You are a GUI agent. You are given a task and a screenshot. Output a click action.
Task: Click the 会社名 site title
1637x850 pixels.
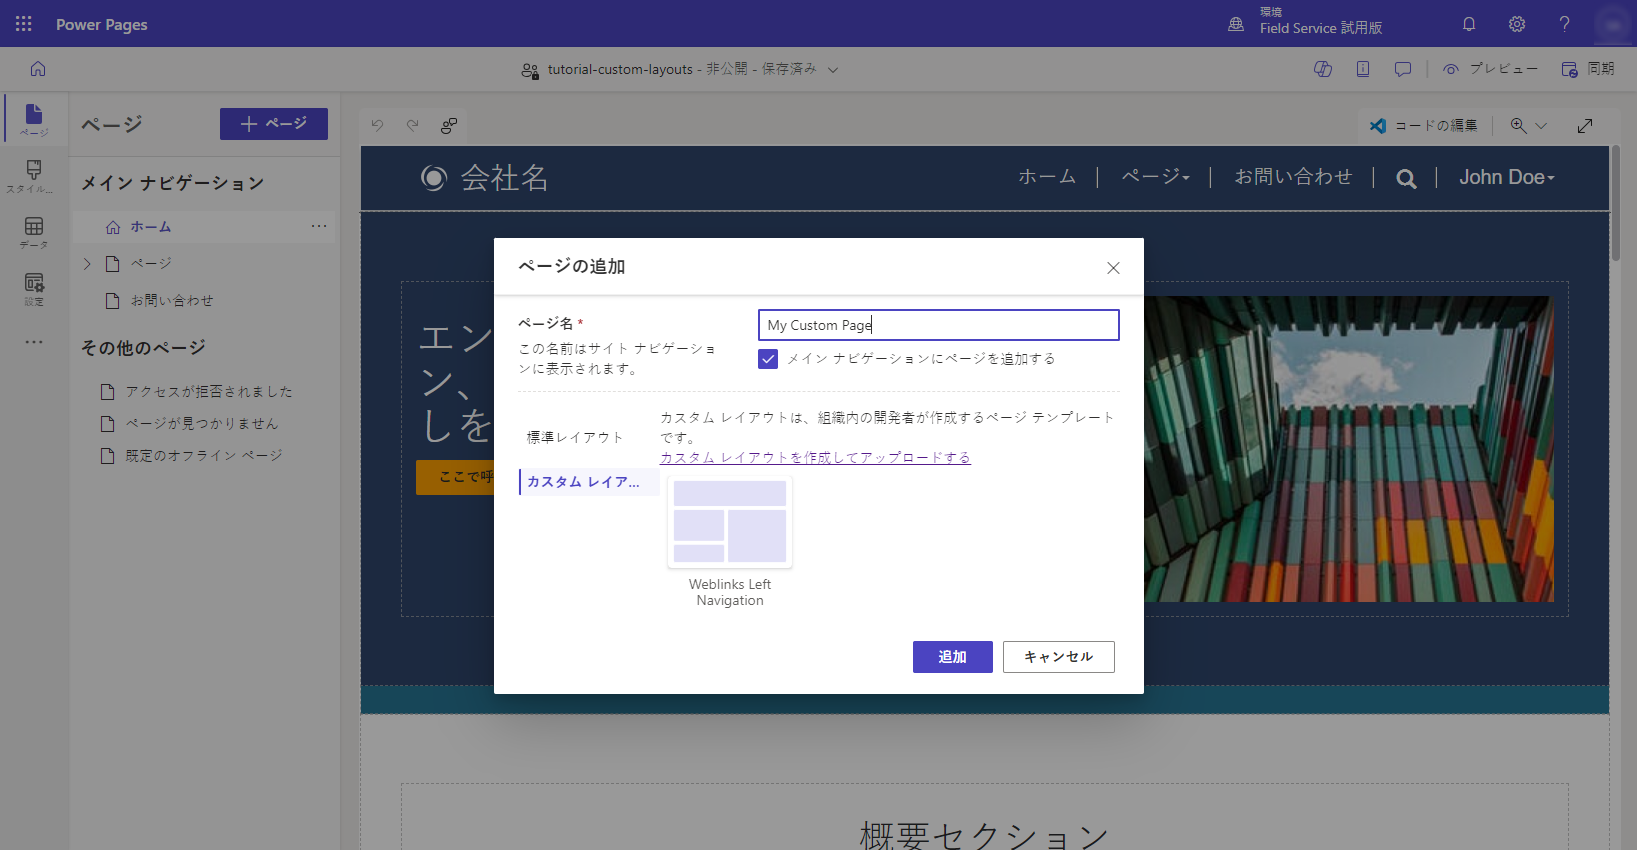(504, 178)
